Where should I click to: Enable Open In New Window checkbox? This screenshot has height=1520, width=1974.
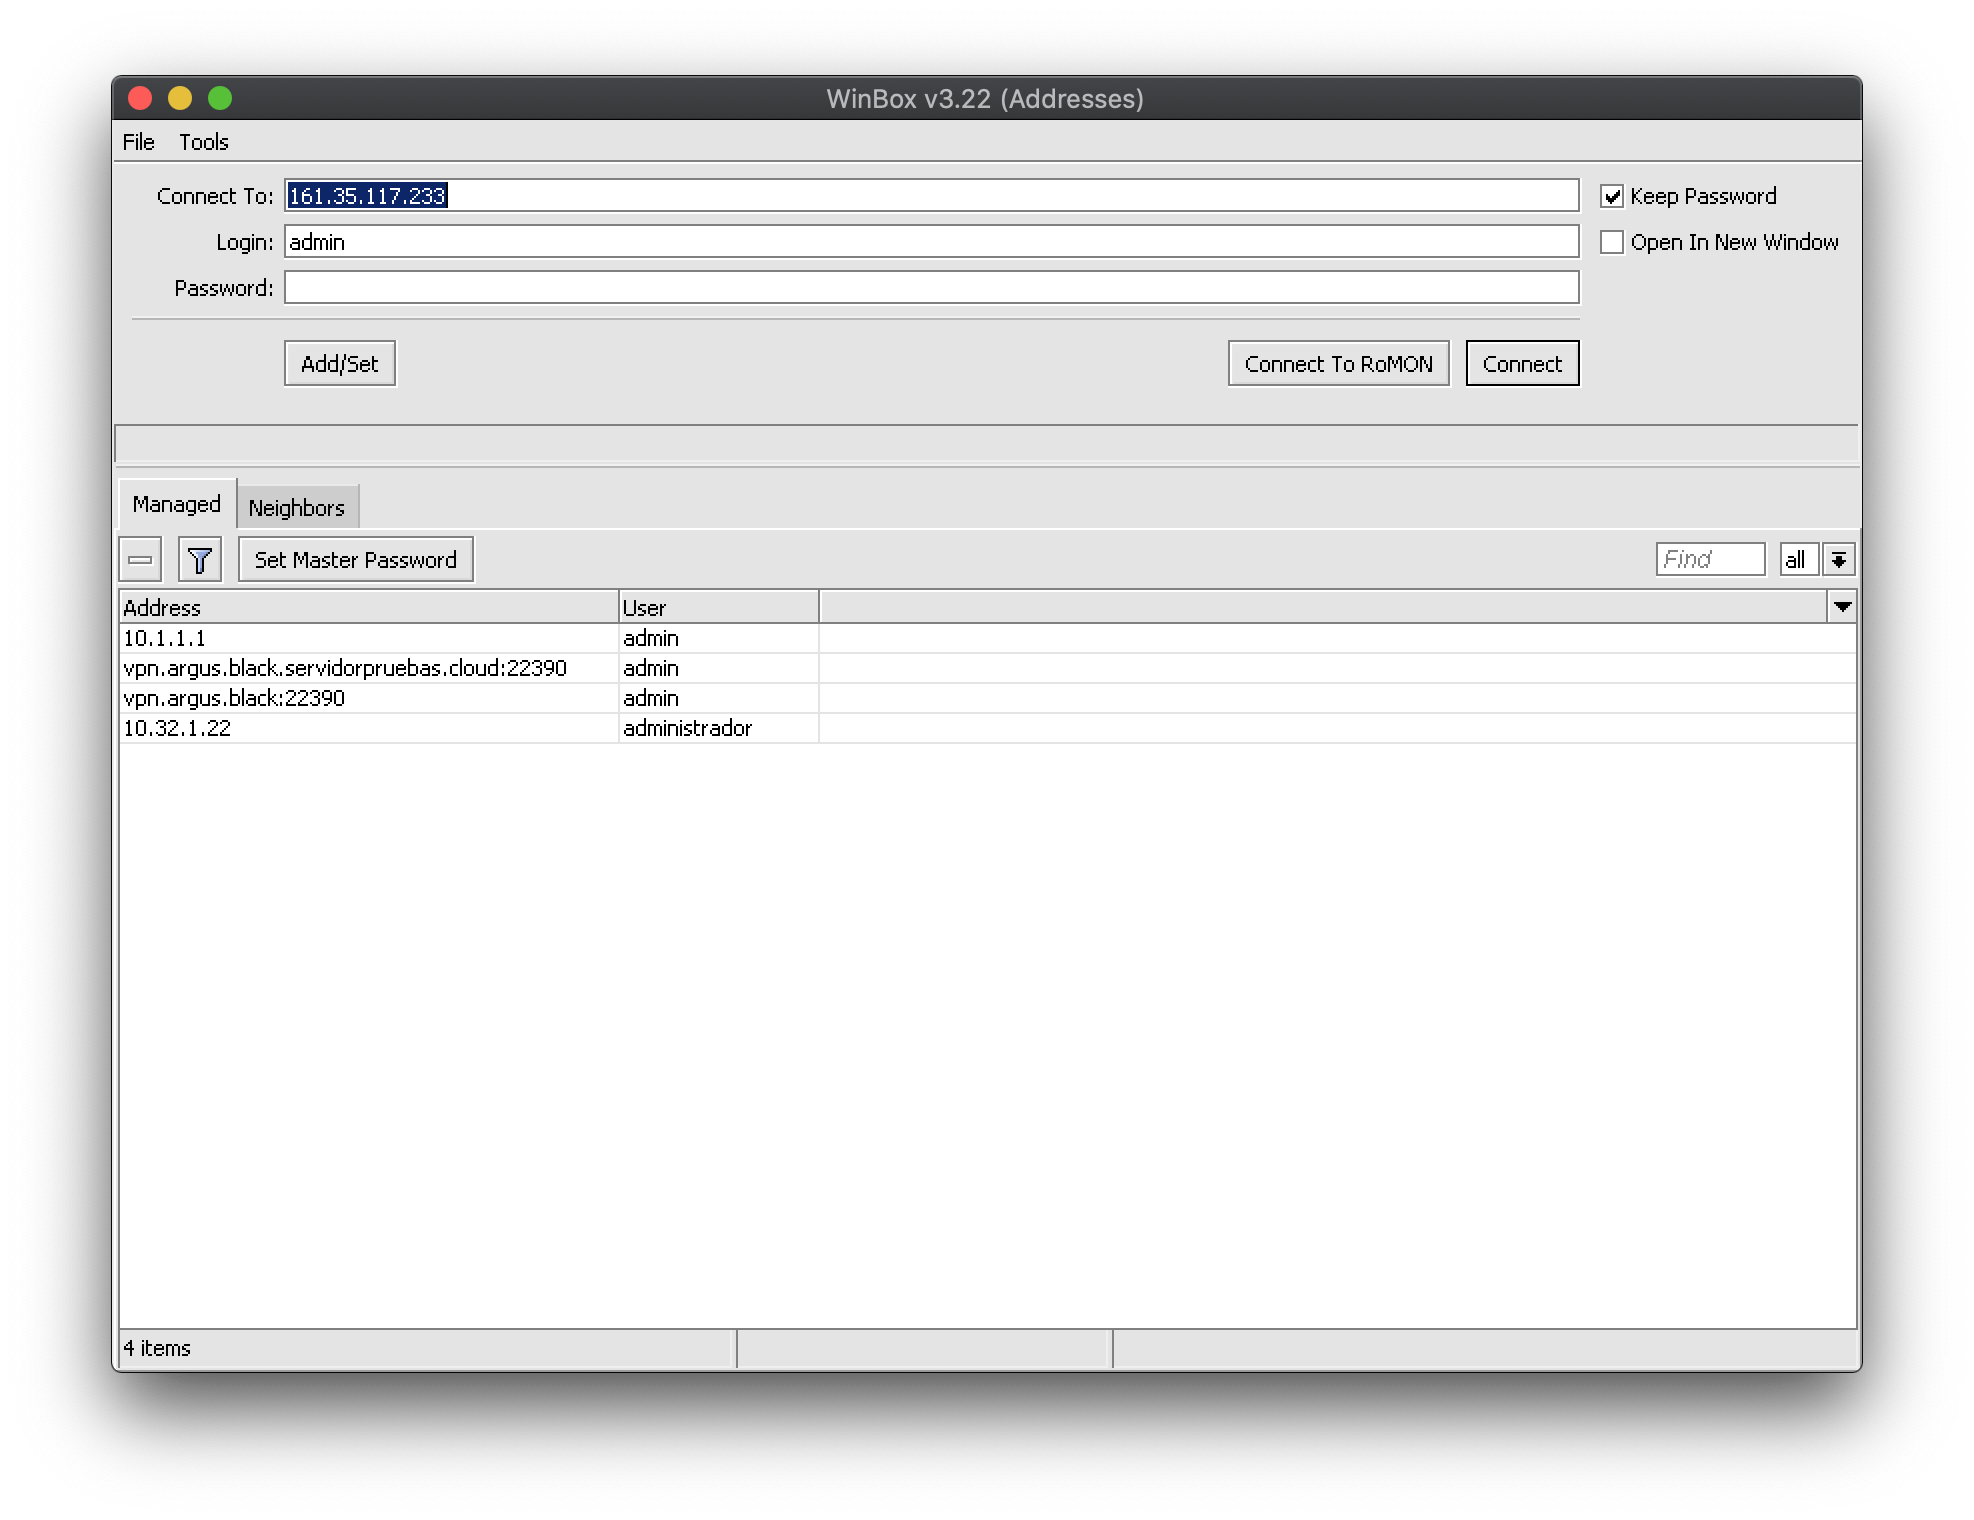tap(1611, 242)
